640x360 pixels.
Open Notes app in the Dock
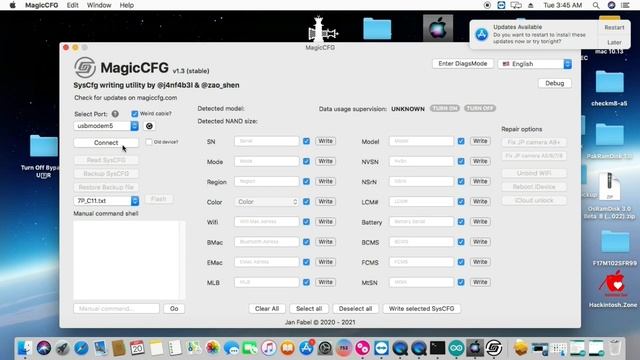click(x=156, y=348)
